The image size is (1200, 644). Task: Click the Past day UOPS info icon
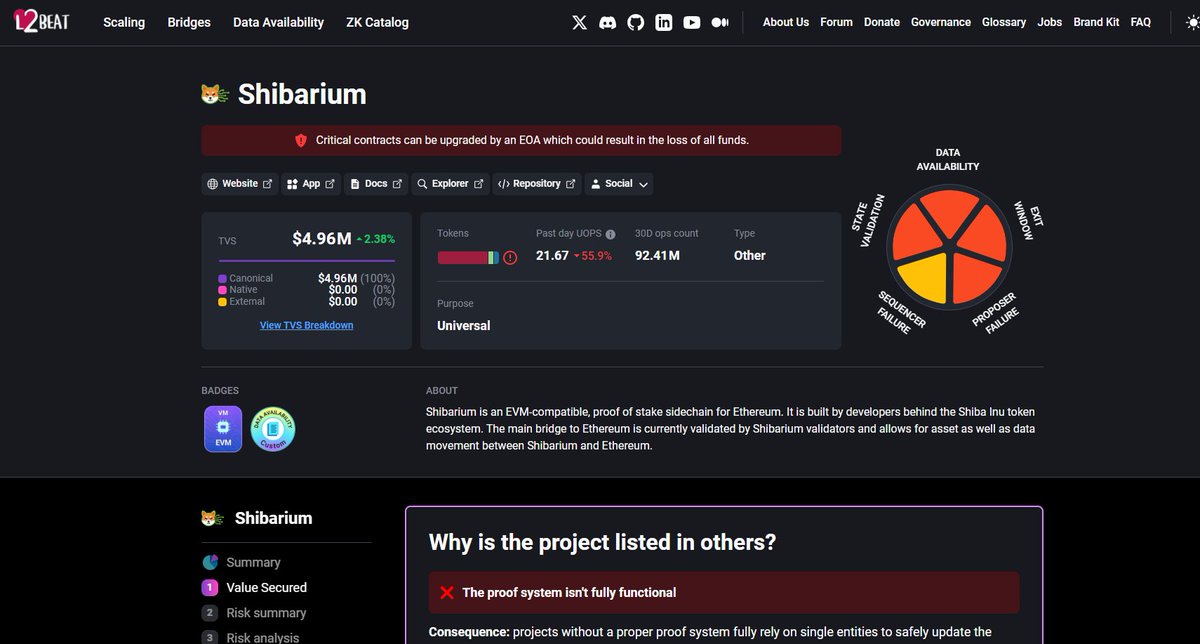[x=610, y=234]
